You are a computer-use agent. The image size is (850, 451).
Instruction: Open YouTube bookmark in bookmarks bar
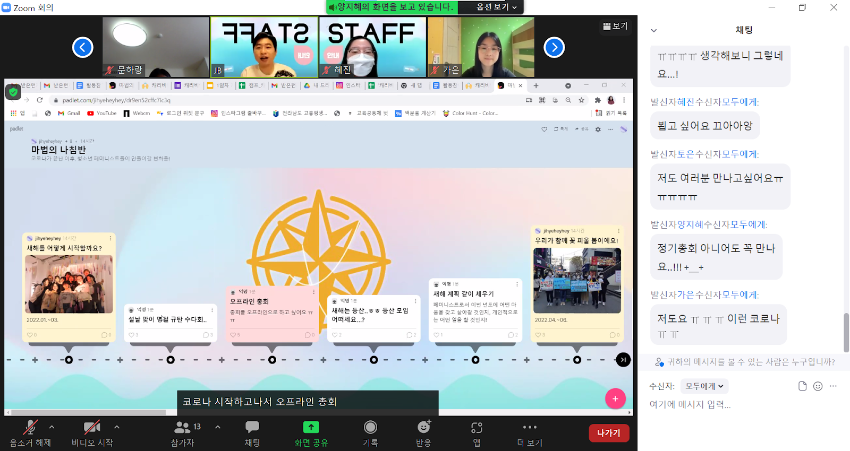(x=102, y=113)
